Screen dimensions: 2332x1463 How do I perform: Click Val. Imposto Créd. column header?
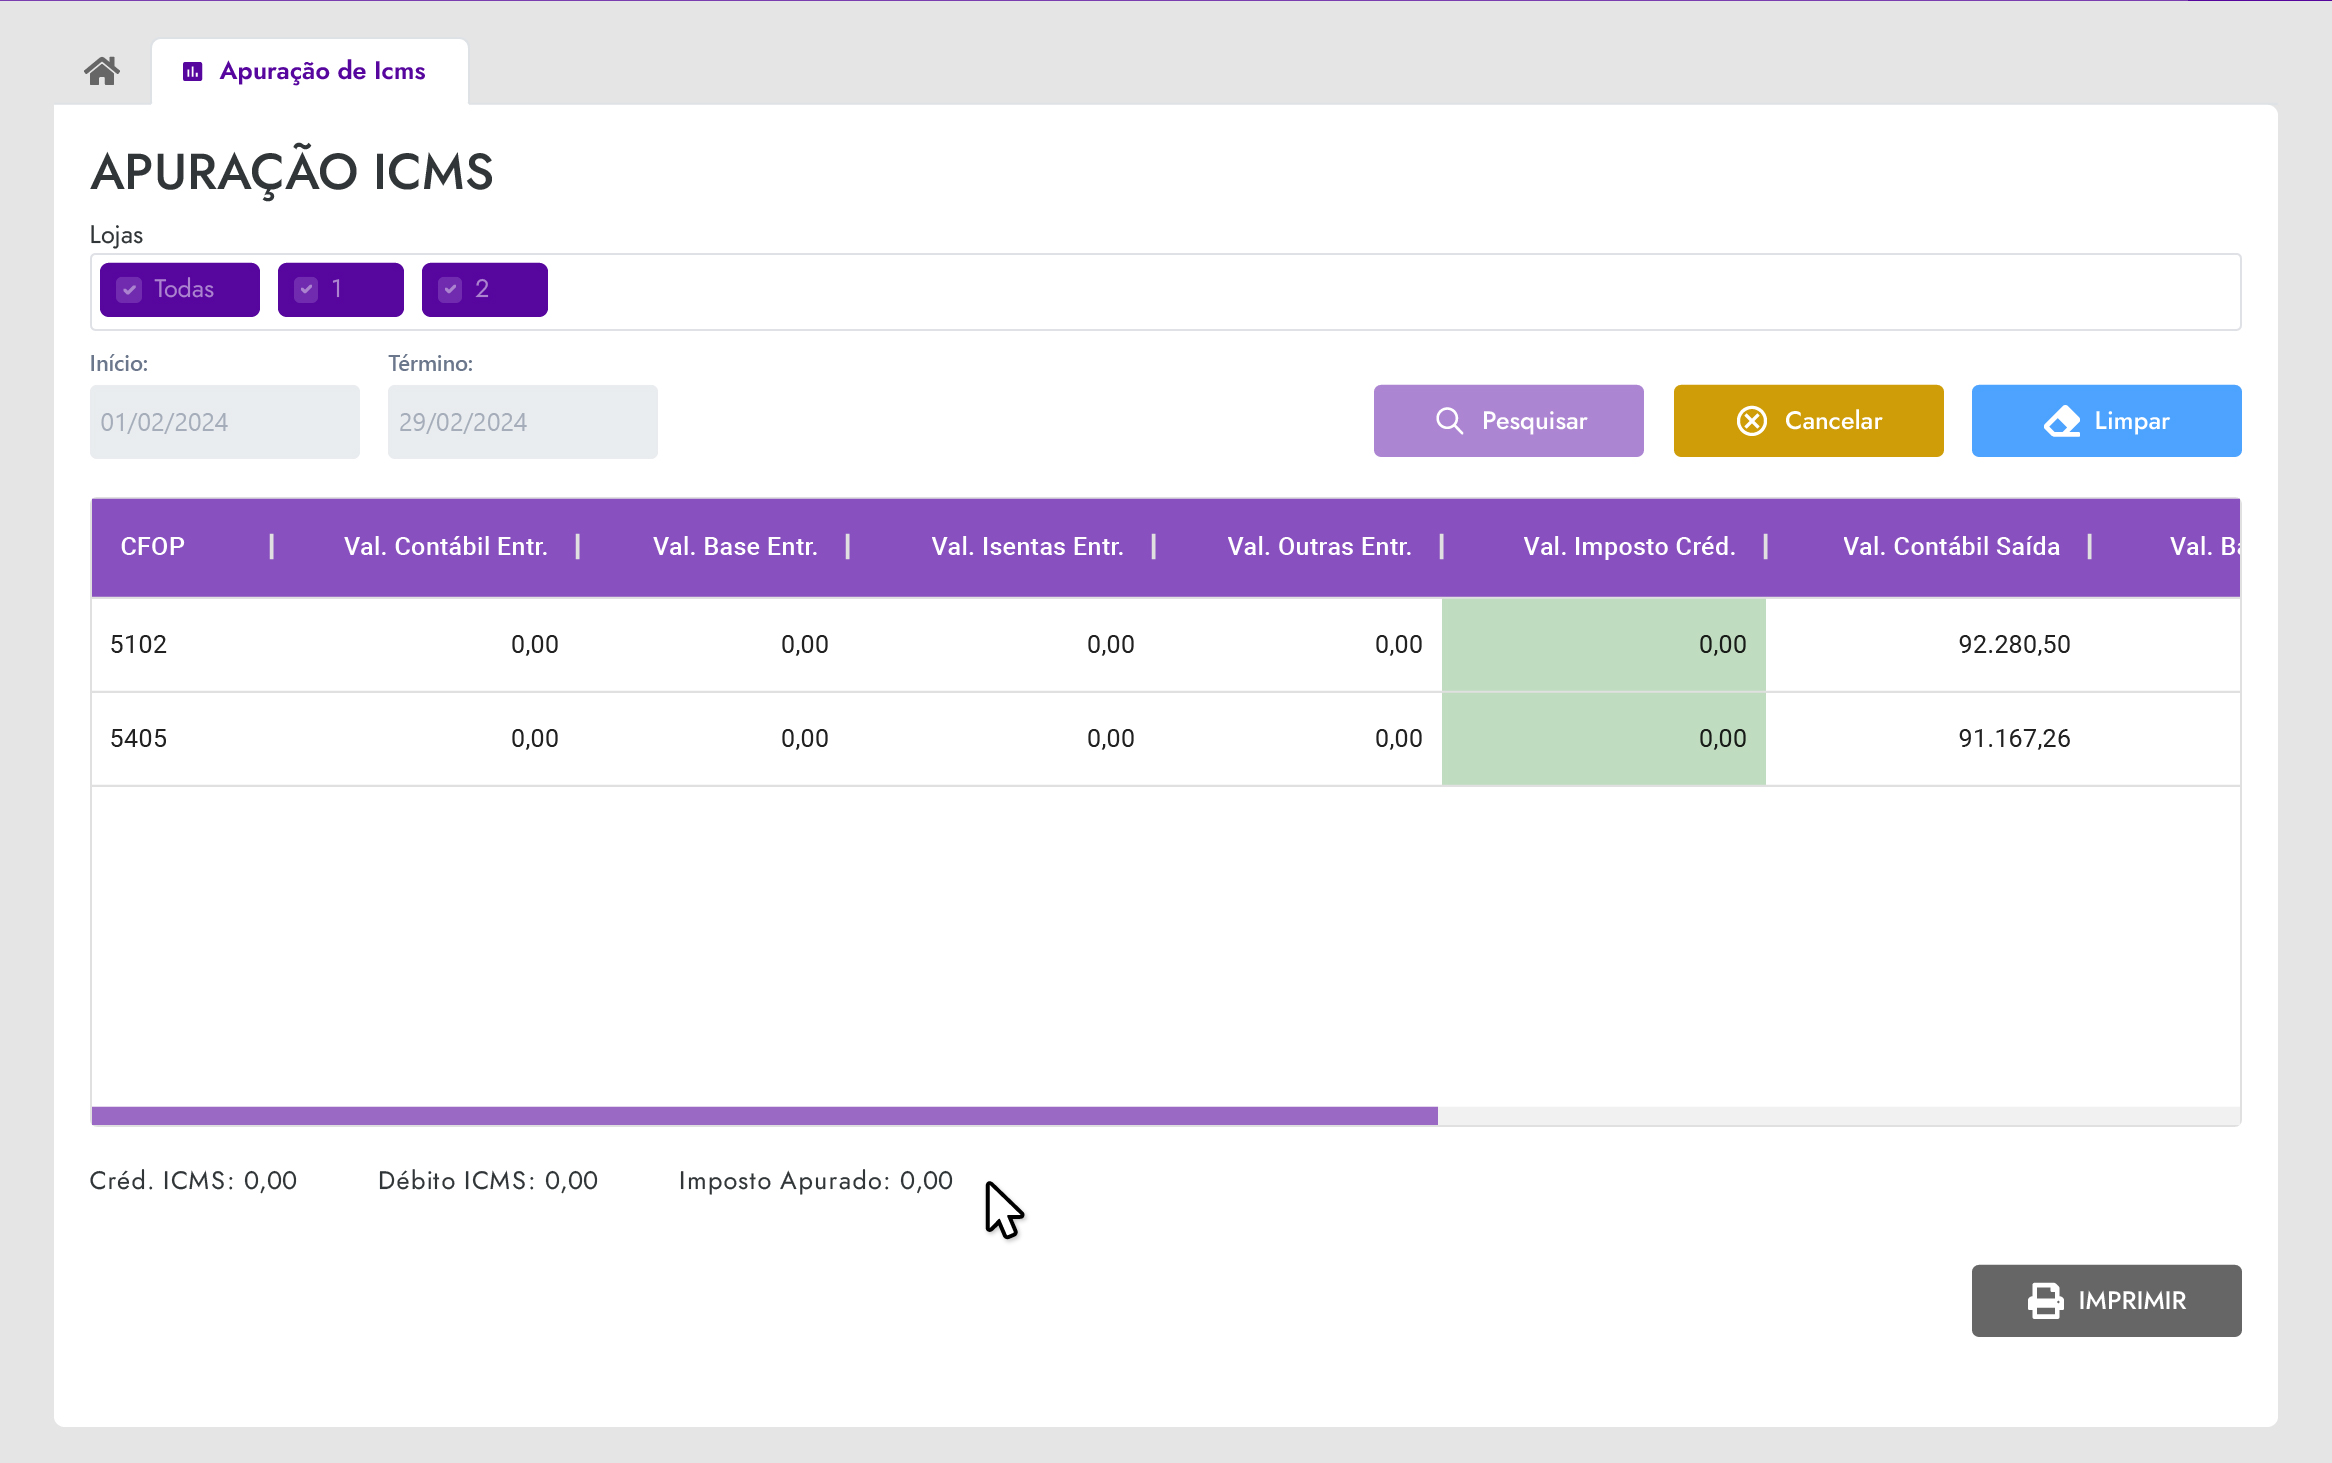point(1628,547)
